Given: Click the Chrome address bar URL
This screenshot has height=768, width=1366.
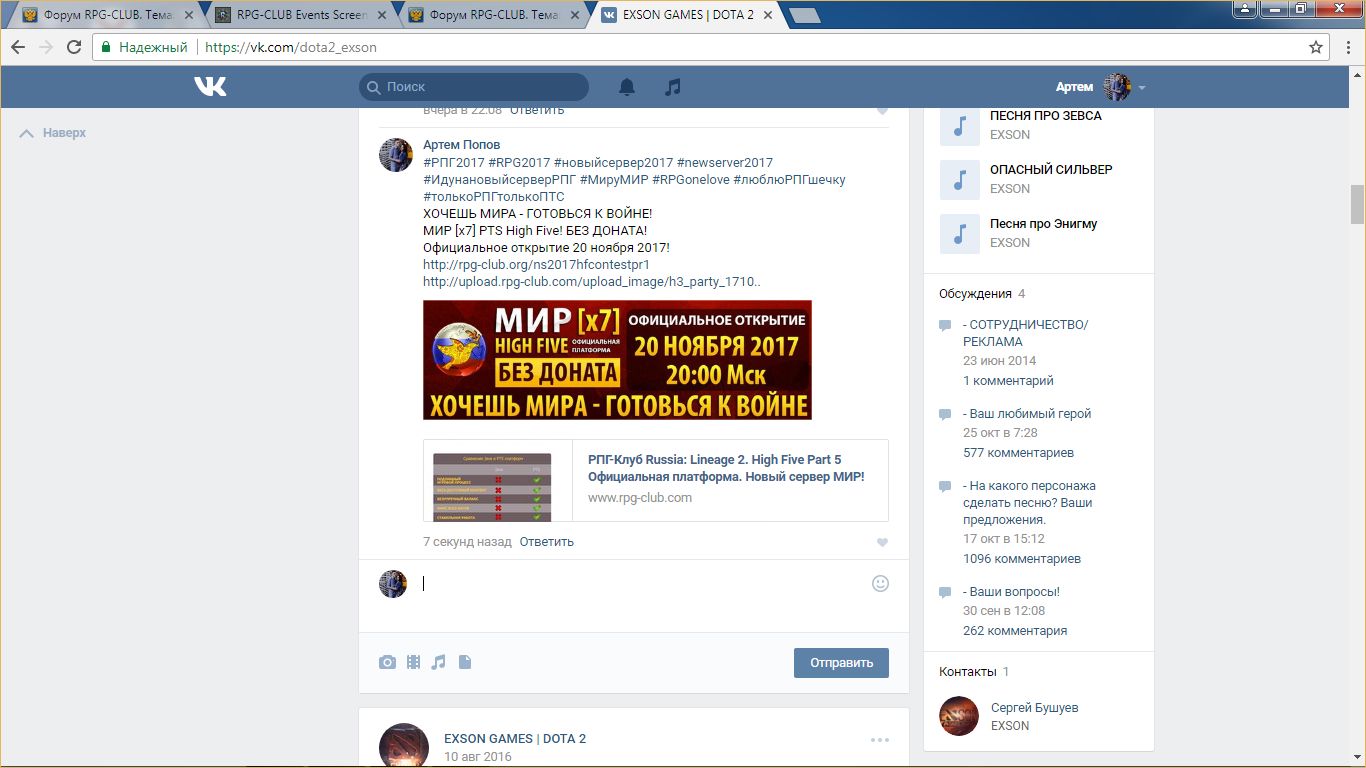Looking at the screenshot, I should click(290, 47).
